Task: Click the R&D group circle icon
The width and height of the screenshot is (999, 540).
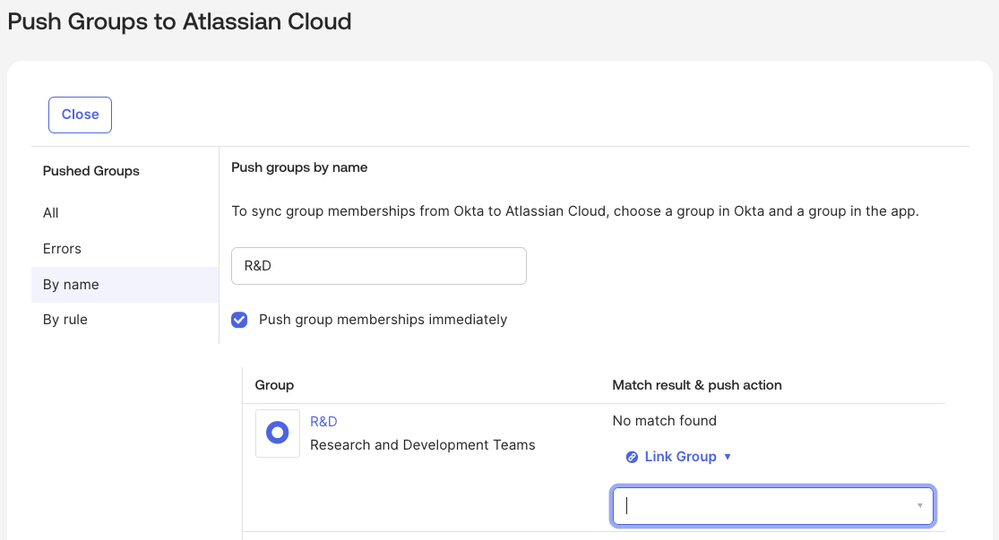Action: (277, 433)
